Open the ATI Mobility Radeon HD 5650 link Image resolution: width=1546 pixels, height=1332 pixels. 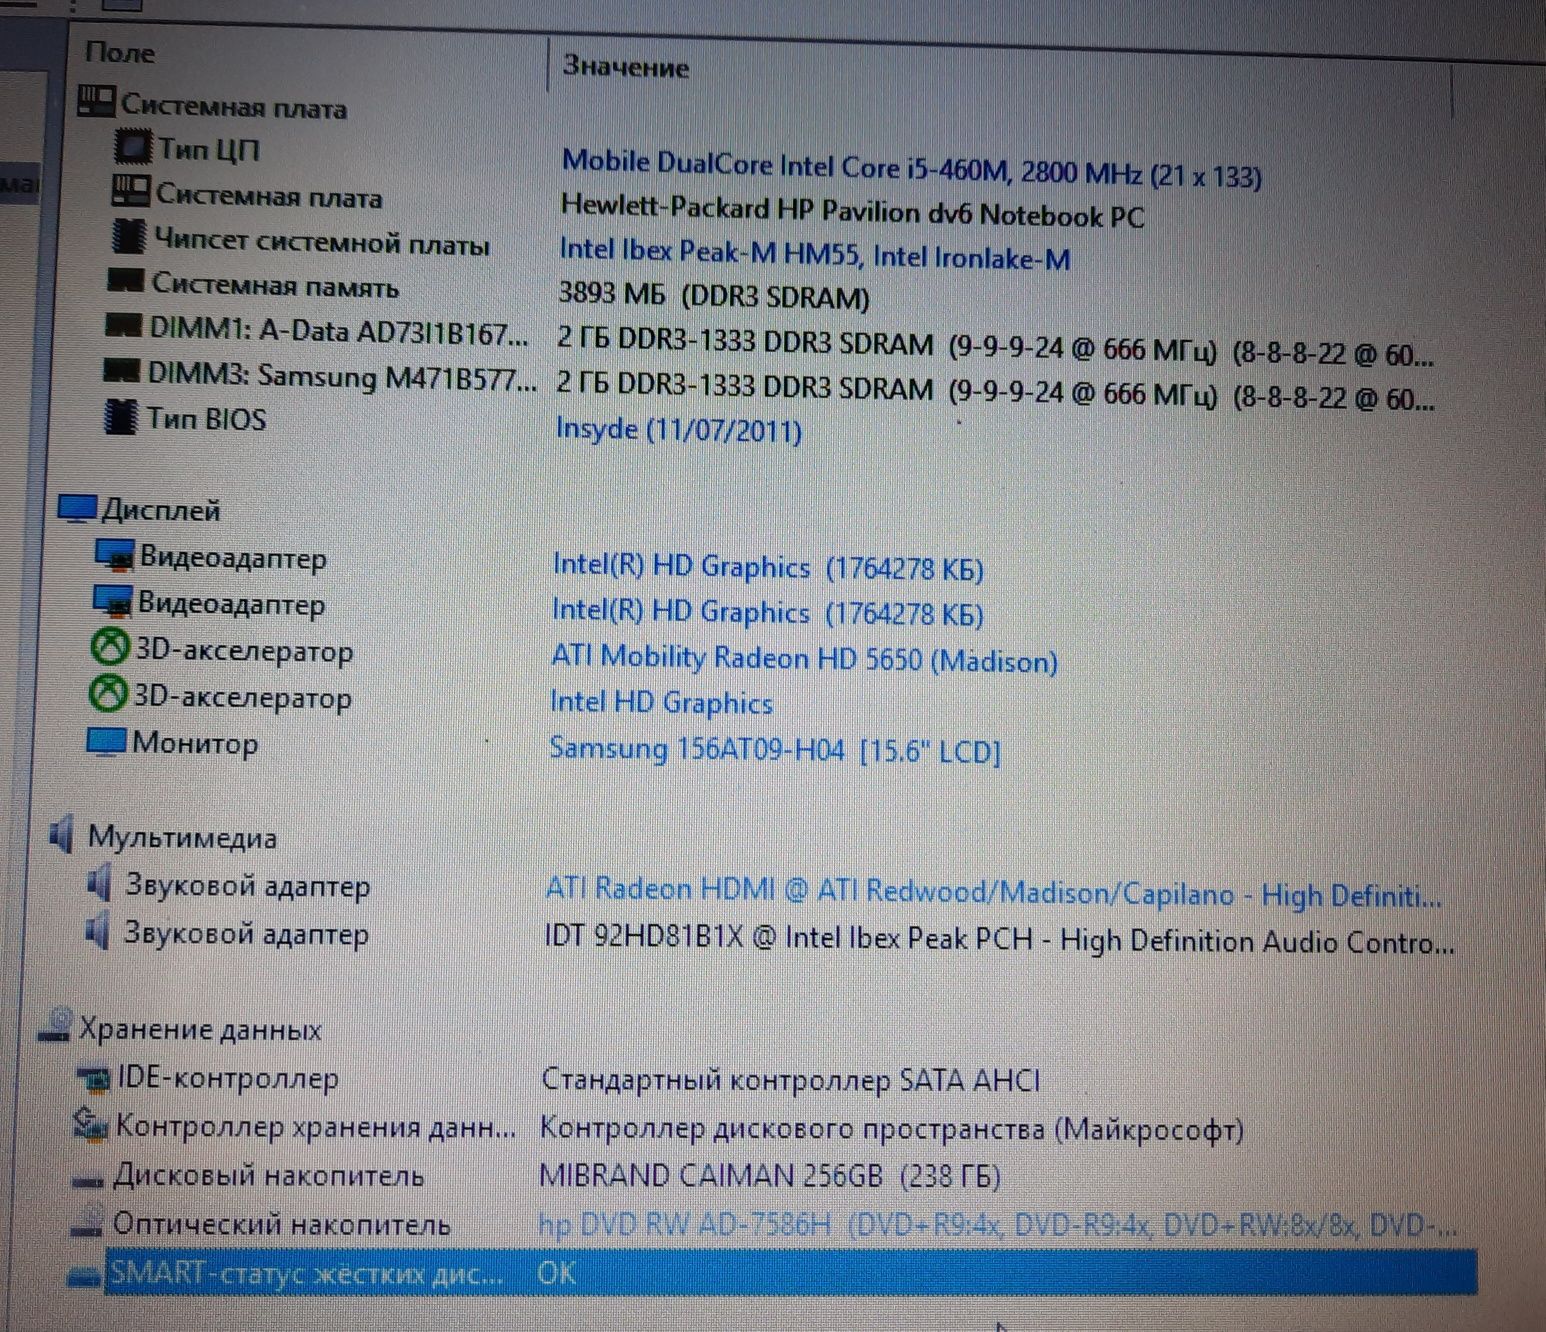point(805,659)
